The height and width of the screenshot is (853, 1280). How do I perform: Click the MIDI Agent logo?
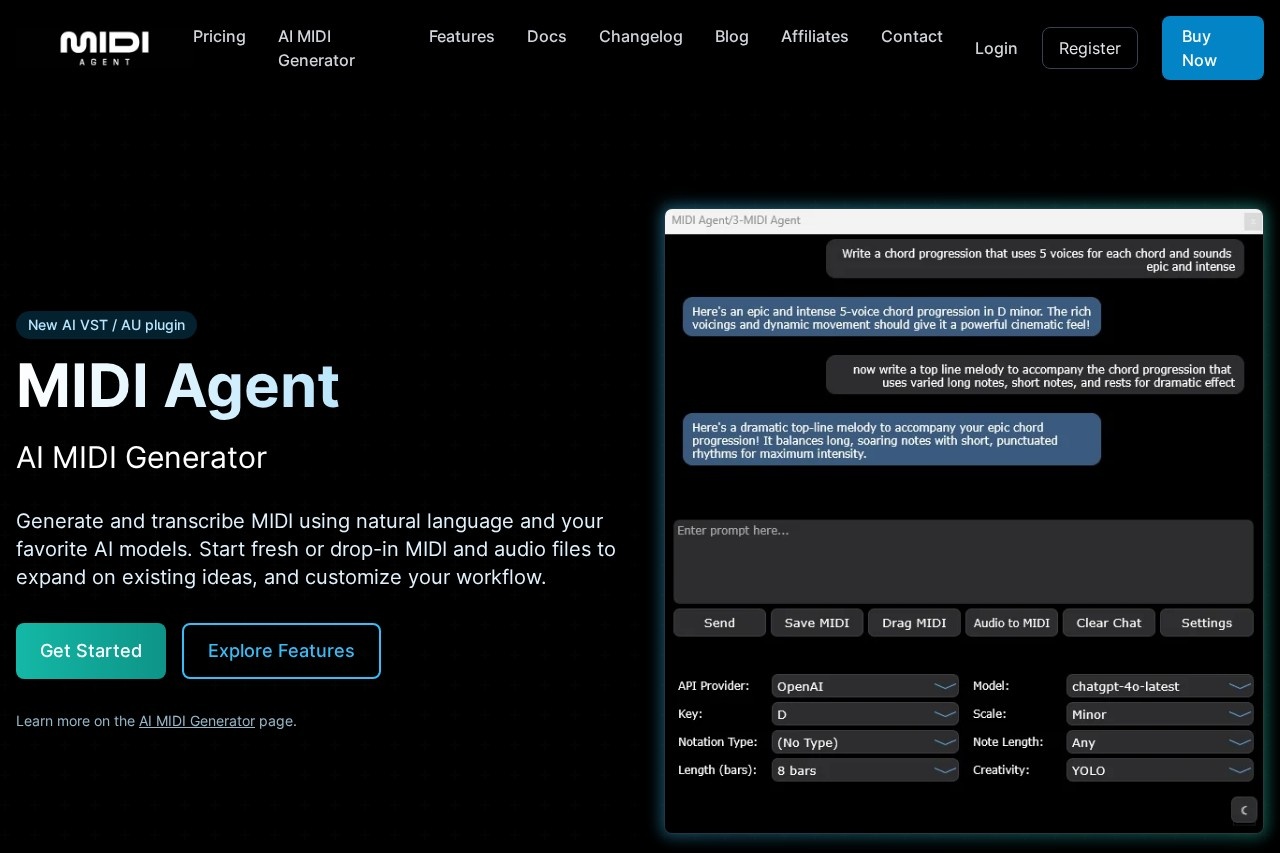tap(104, 47)
